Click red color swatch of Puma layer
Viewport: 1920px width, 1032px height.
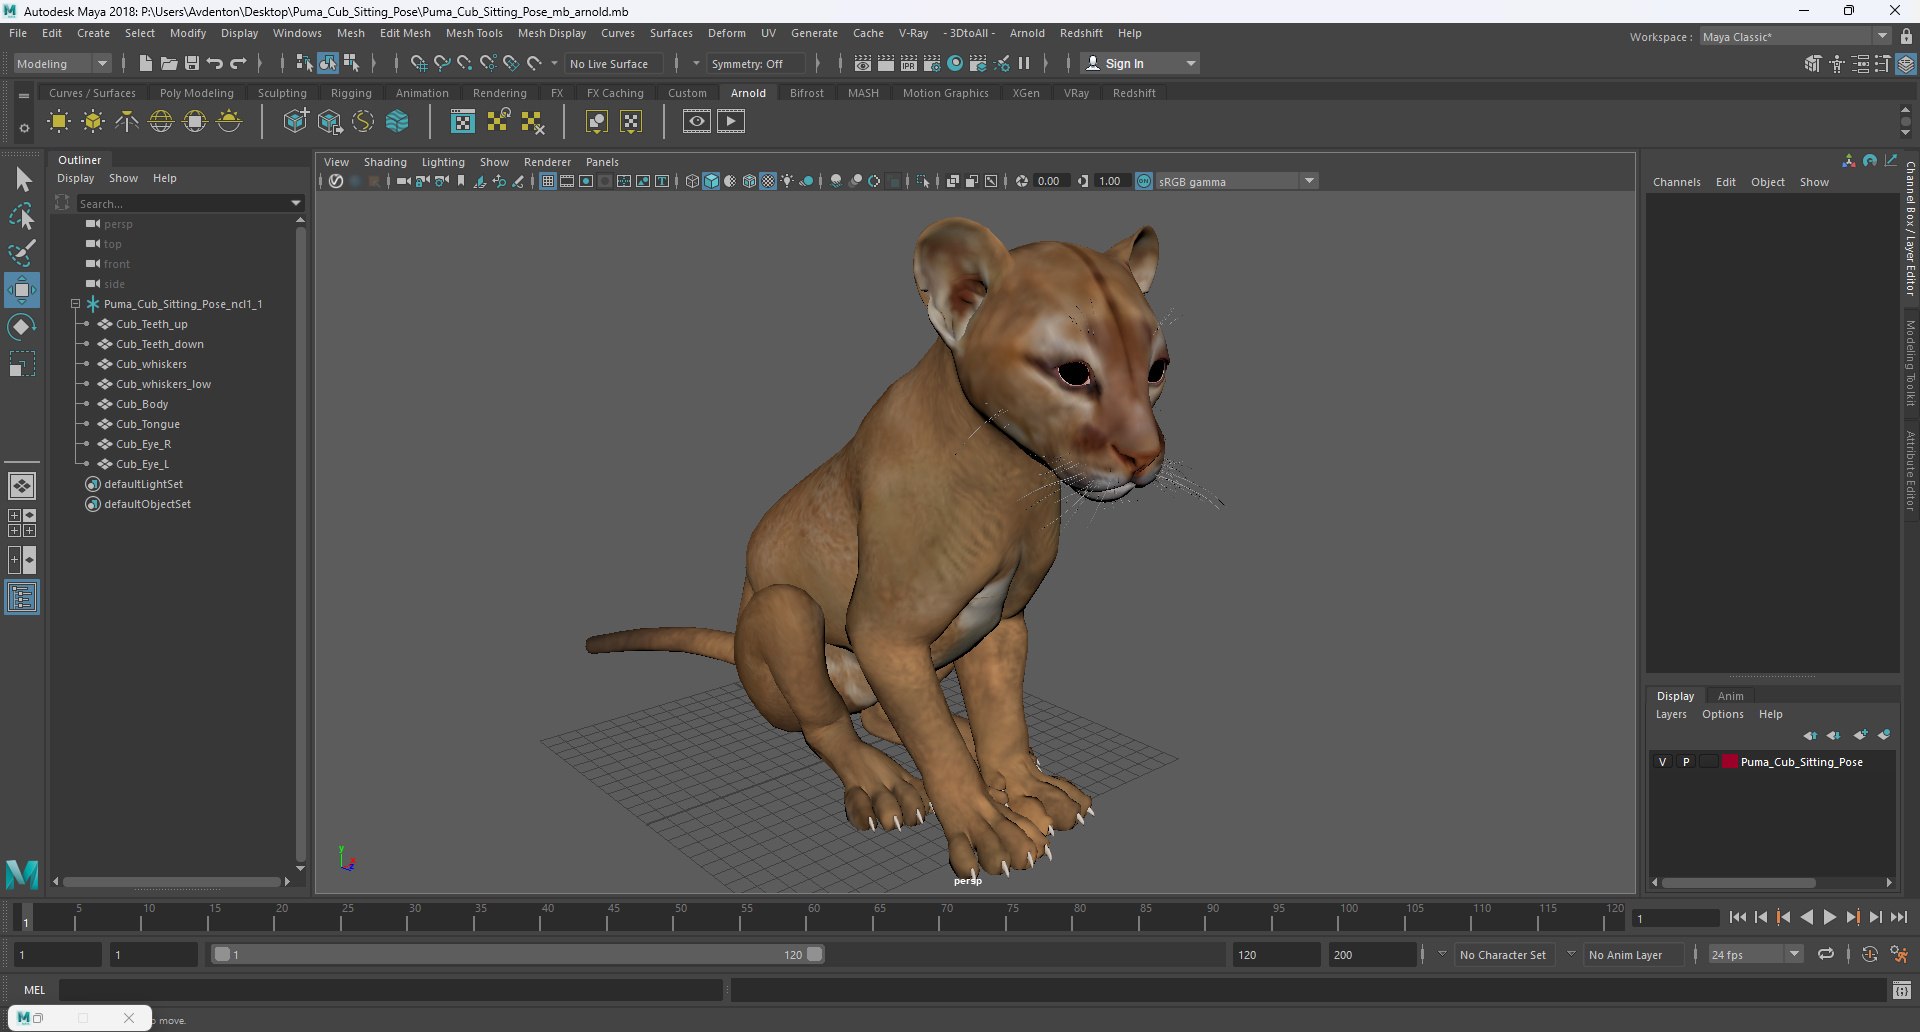(x=1729, y=762)
